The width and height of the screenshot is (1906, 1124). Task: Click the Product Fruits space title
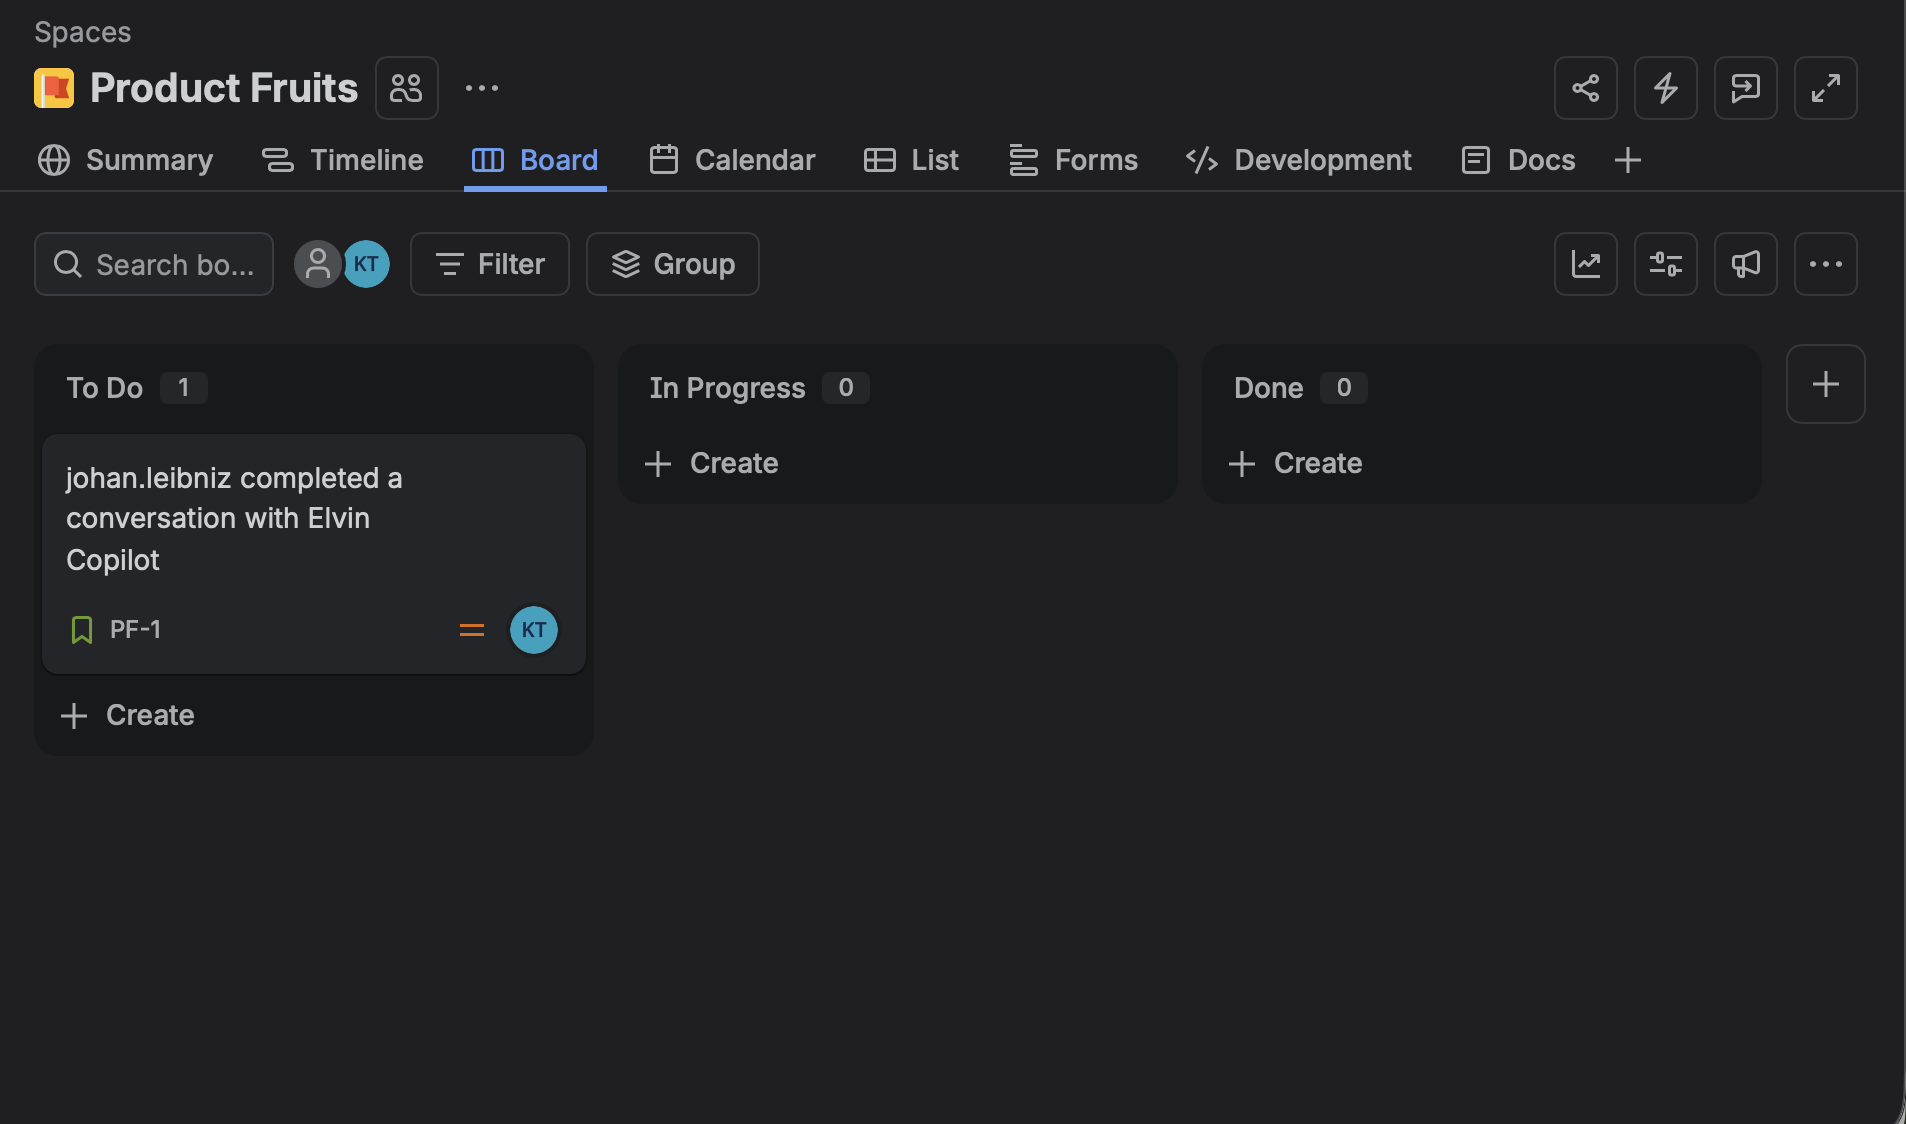tap(224, 88)
